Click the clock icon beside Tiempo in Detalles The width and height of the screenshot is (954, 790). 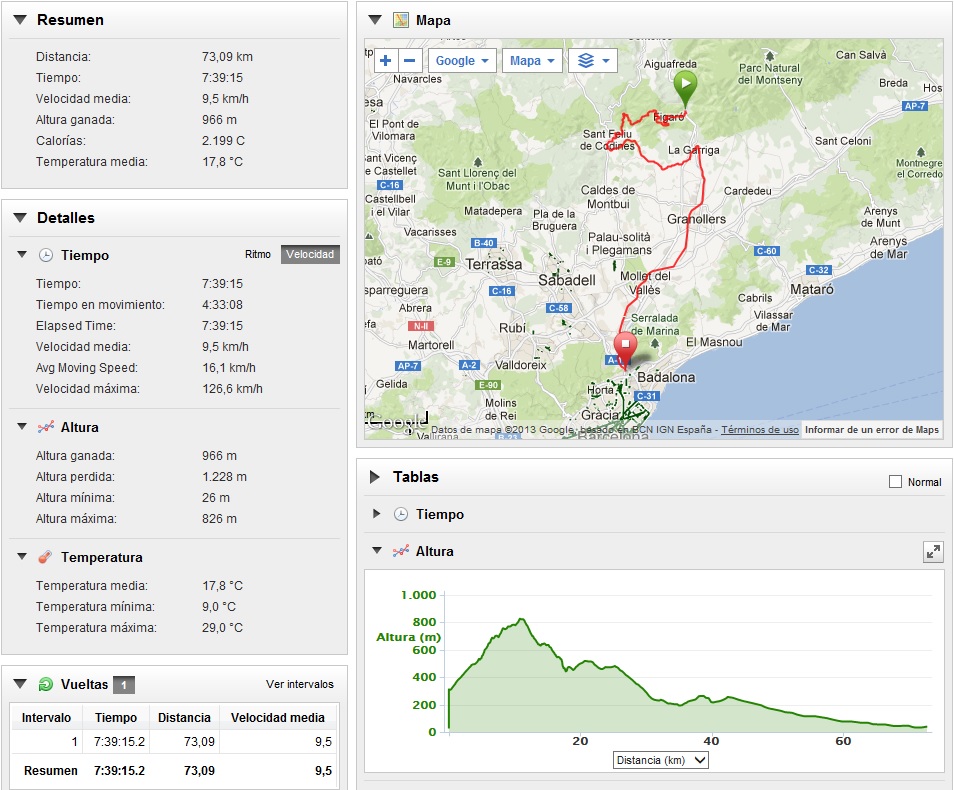46,255
